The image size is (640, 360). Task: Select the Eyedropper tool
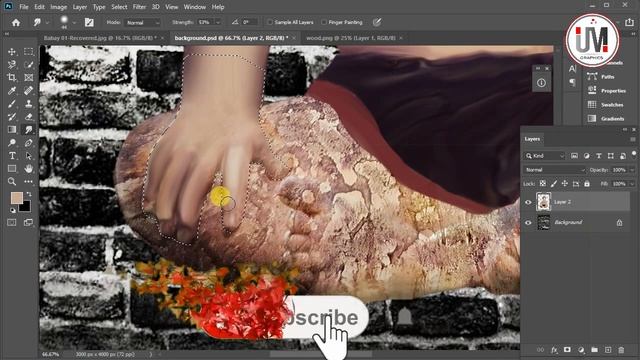click(x=12, y=91)
